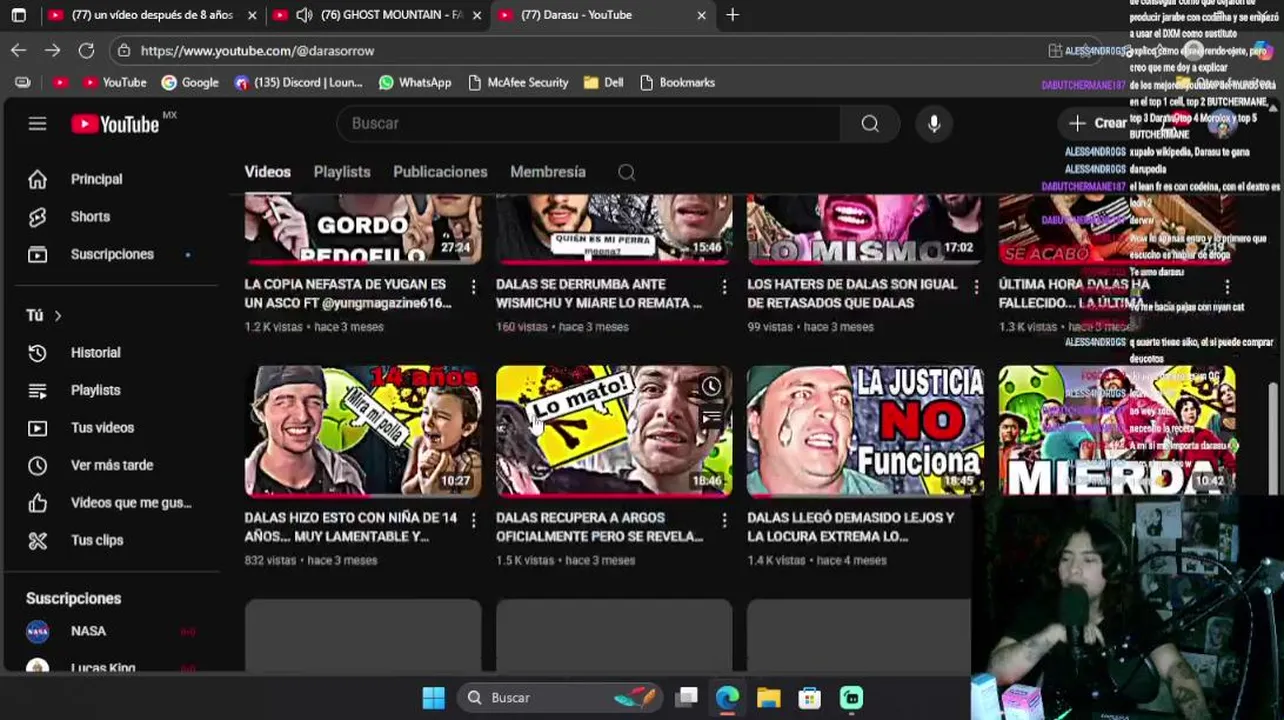Open the ÚLTIMA HORA DALAS HA FALLECIDO title

click(x=1074, y=294)
